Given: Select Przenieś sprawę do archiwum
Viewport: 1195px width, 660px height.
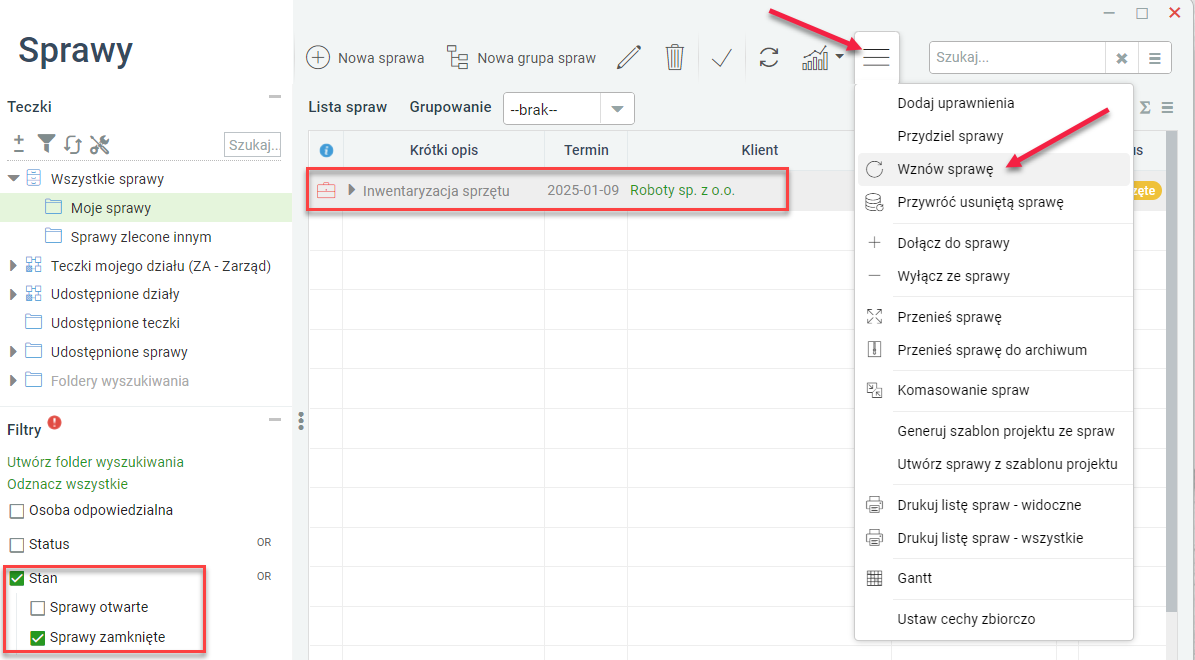Looking at the screenshot, I should point(993,350).
